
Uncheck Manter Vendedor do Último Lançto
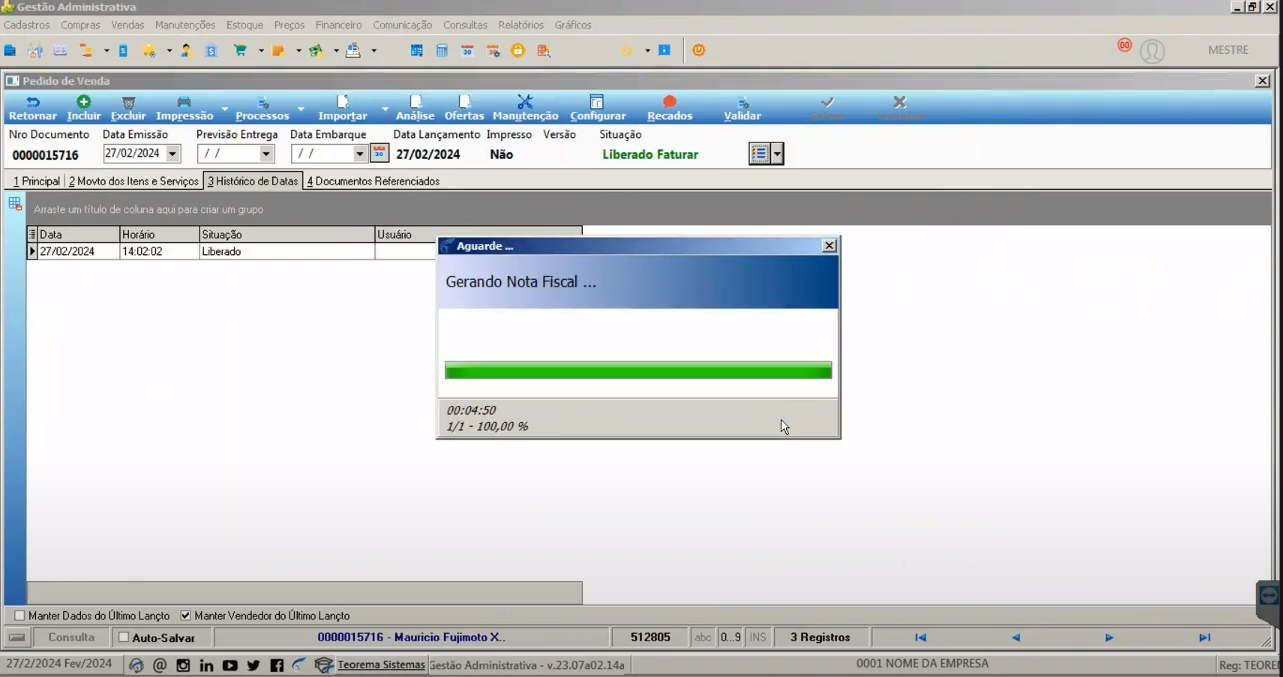click(185, 616)
